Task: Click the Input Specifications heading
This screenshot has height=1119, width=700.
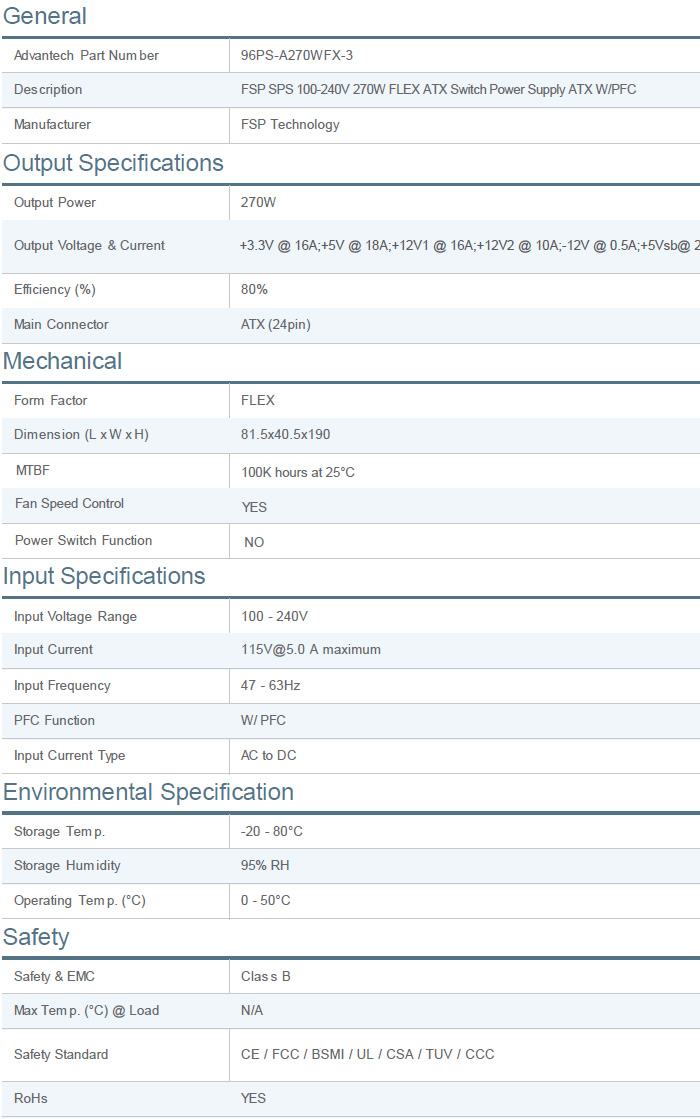Action: click(x=104, y=576)
